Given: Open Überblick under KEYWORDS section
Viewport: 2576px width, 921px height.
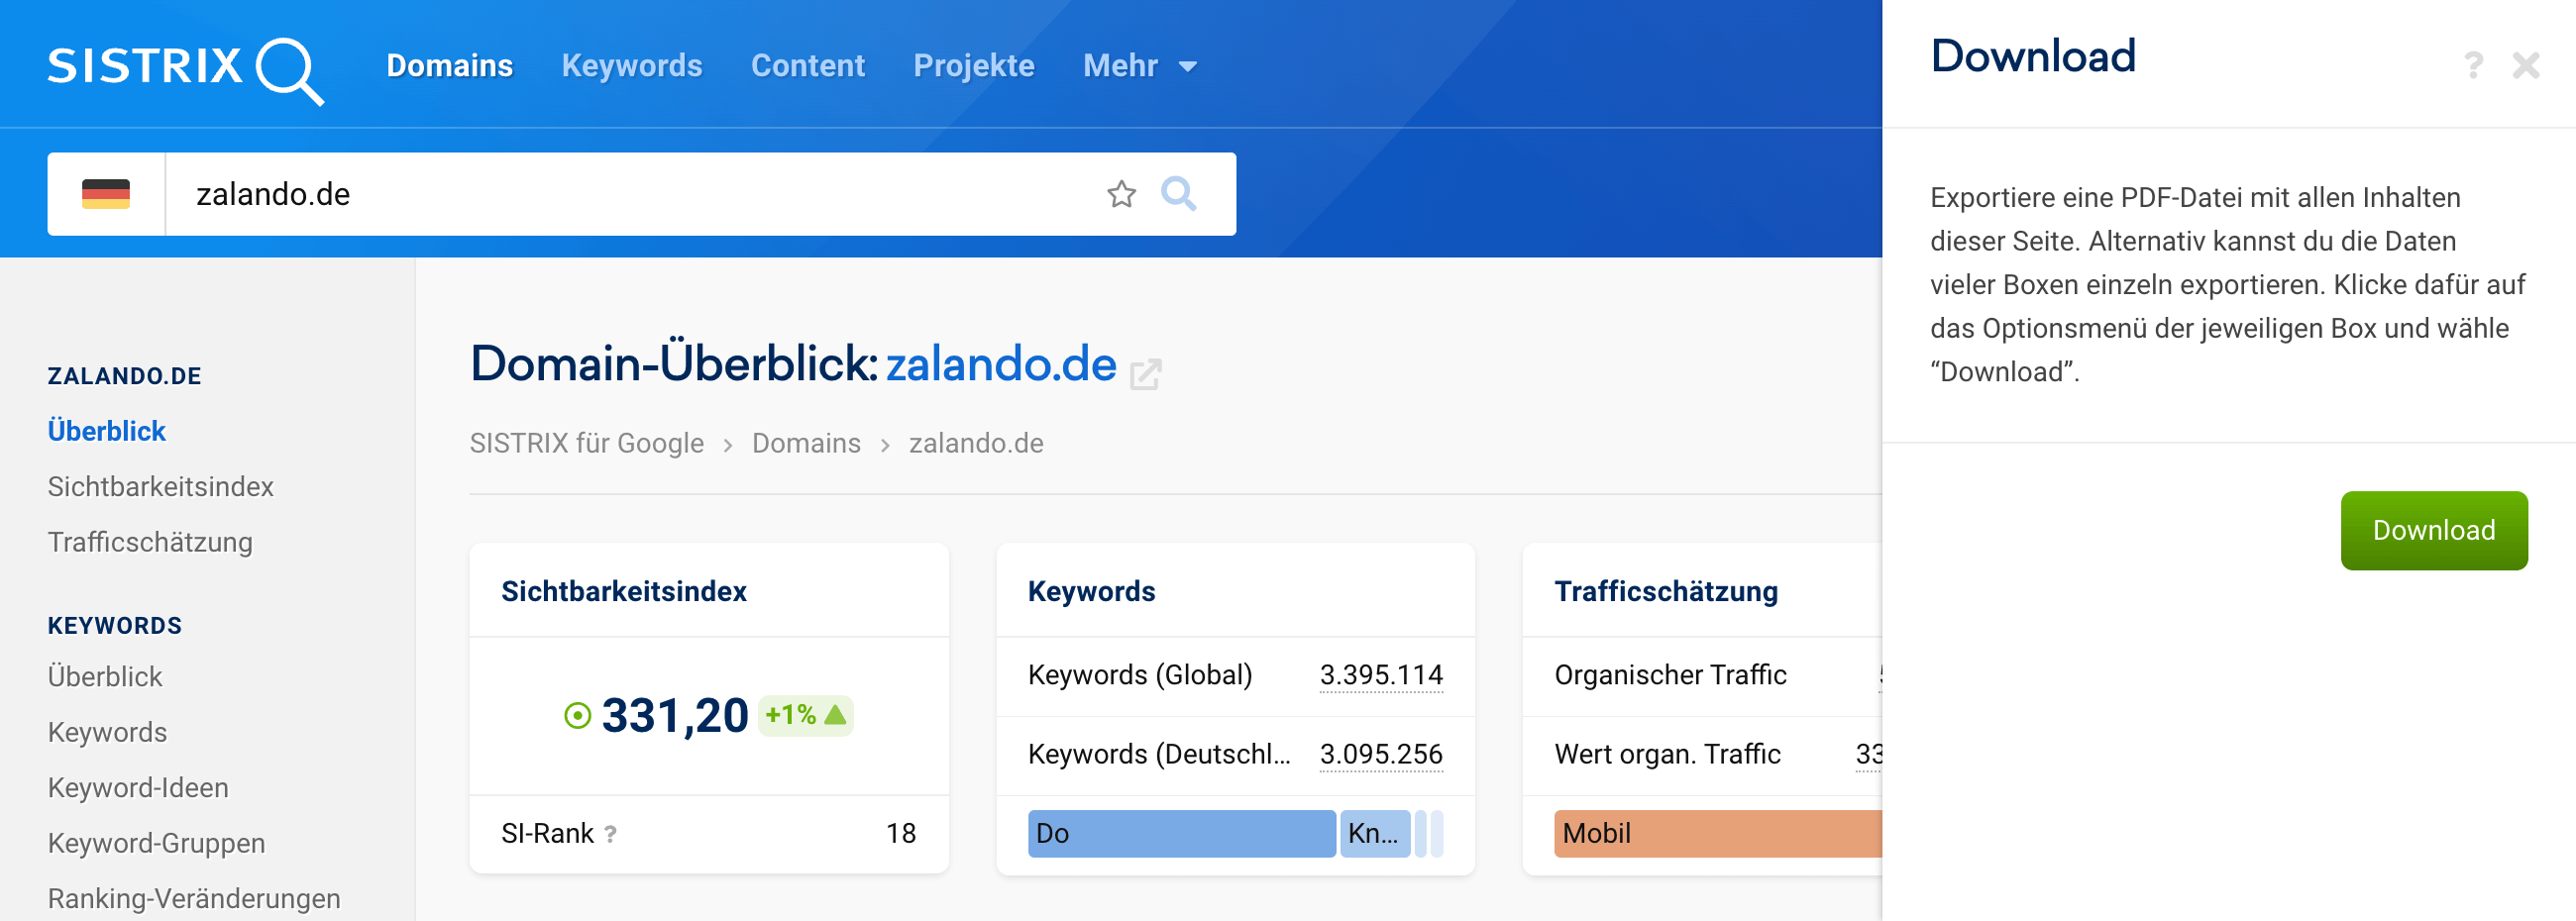Looking at the screenshot, I should pos(105,677).
